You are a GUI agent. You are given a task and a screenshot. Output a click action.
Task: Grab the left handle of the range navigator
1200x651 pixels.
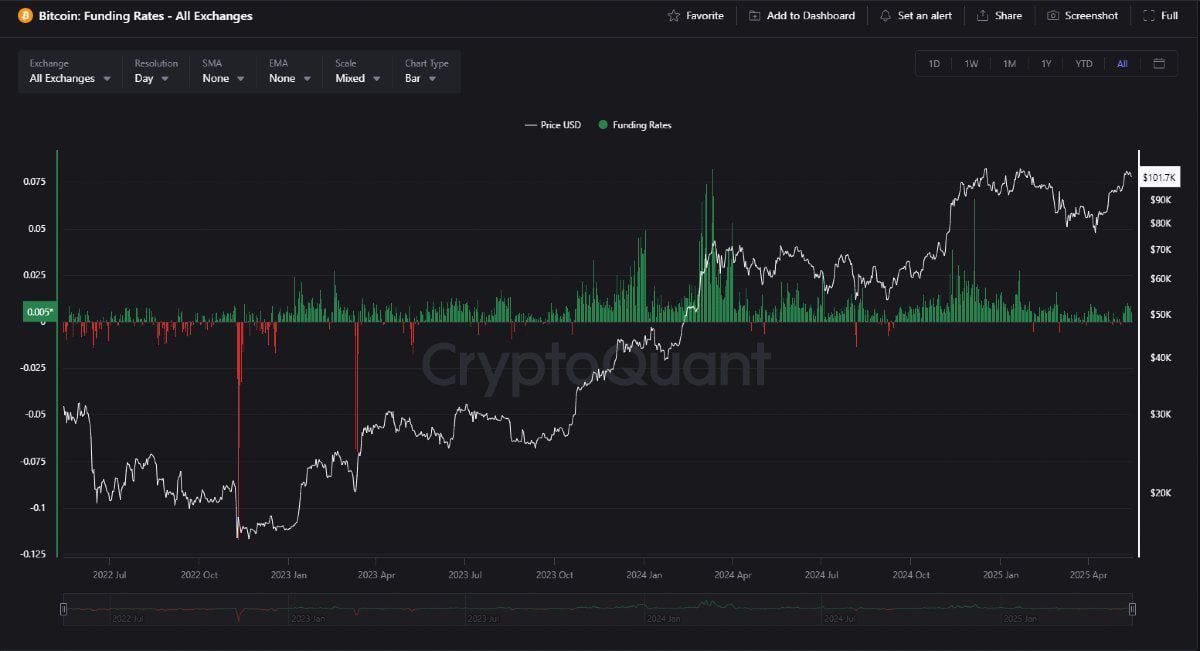click(x=64, y=609)
